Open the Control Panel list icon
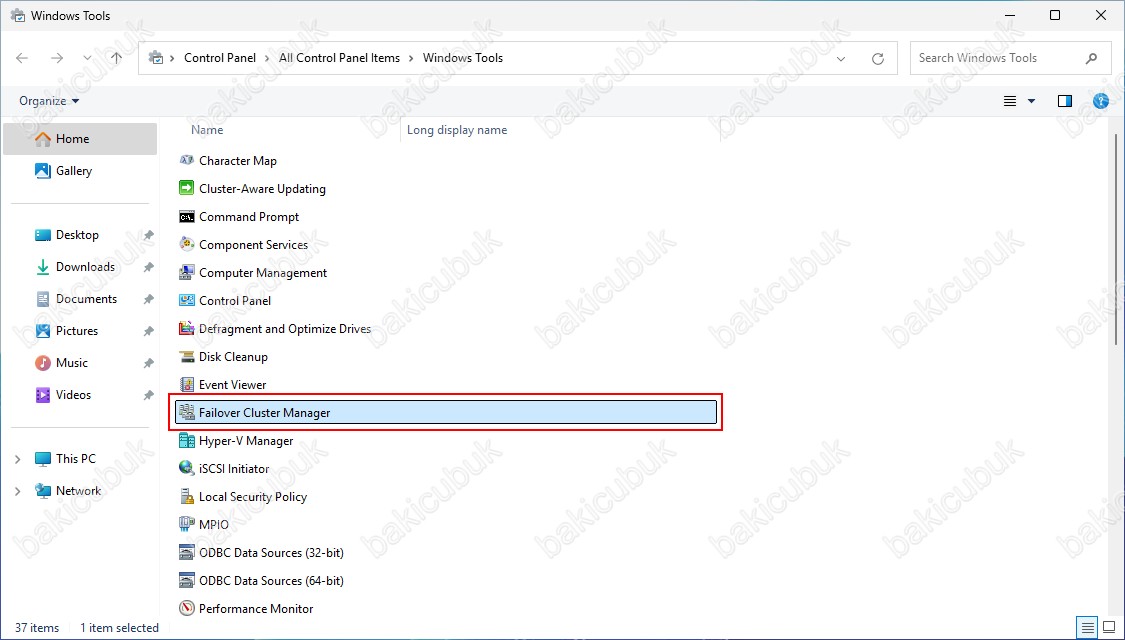Screen dimensions: 1125x640 coord(187,301)
